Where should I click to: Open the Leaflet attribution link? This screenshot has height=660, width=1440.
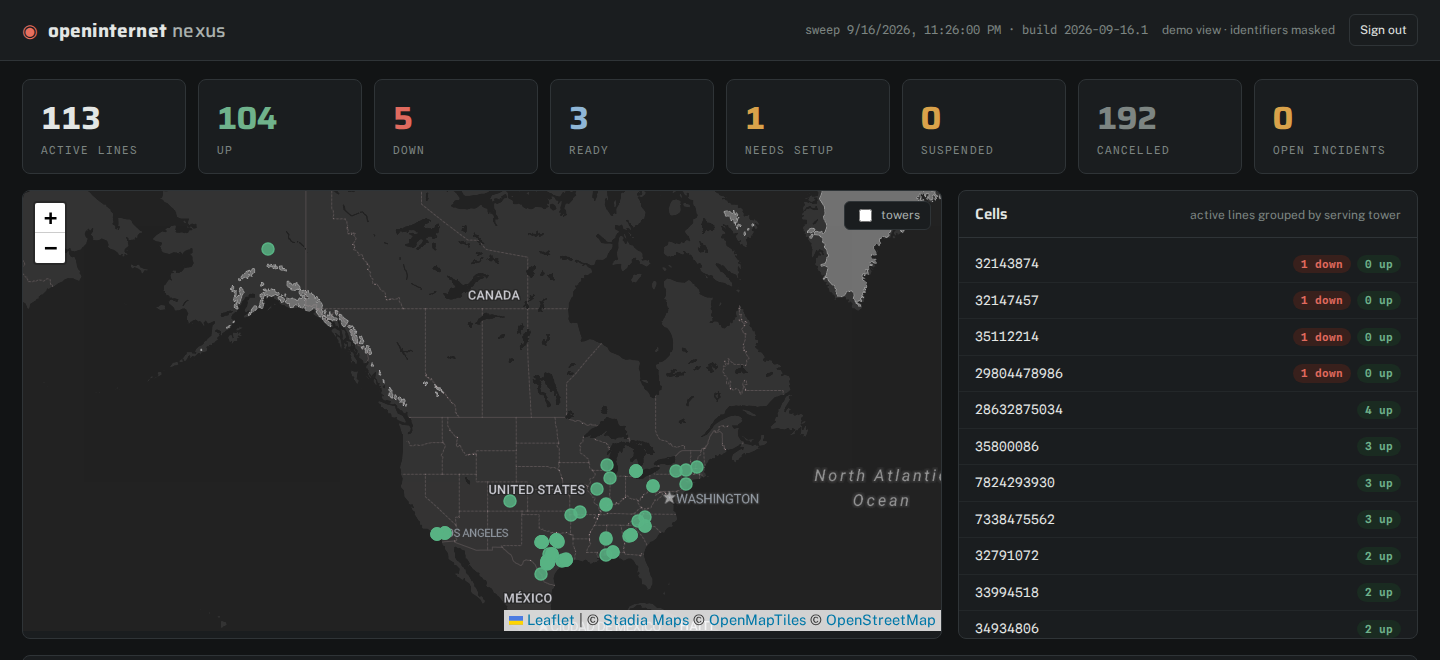[541, 620]
